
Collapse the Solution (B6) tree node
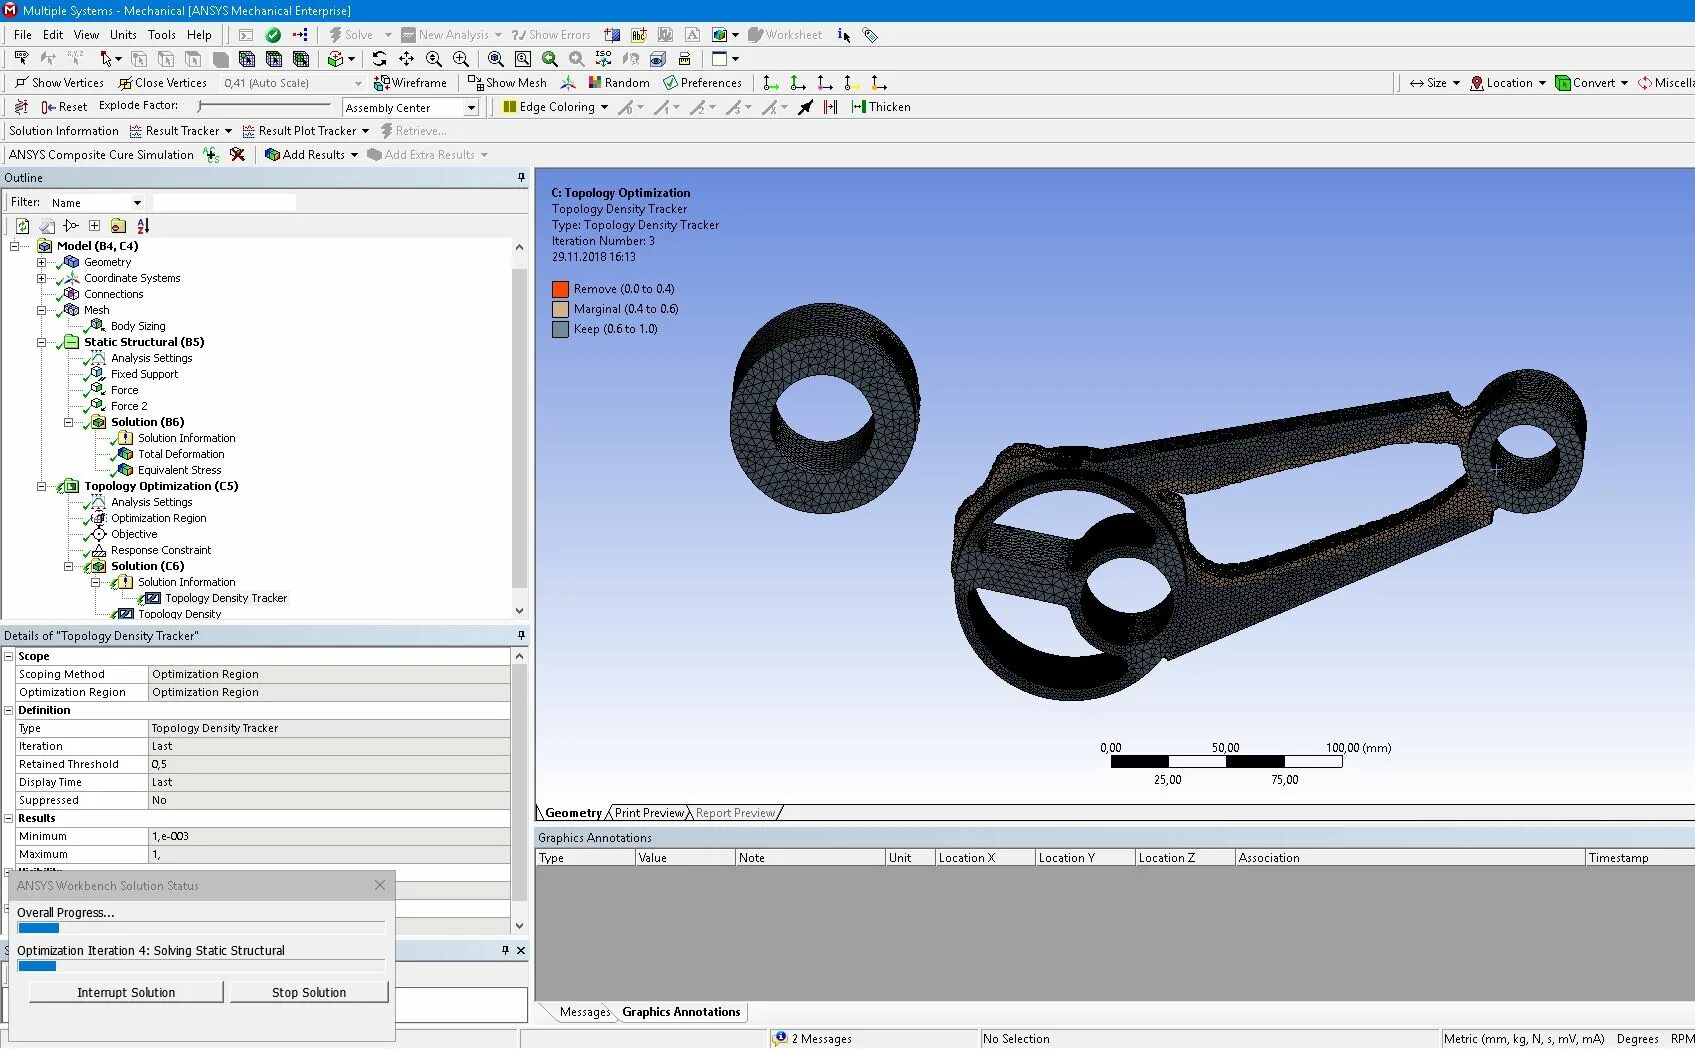pos(69,422)
